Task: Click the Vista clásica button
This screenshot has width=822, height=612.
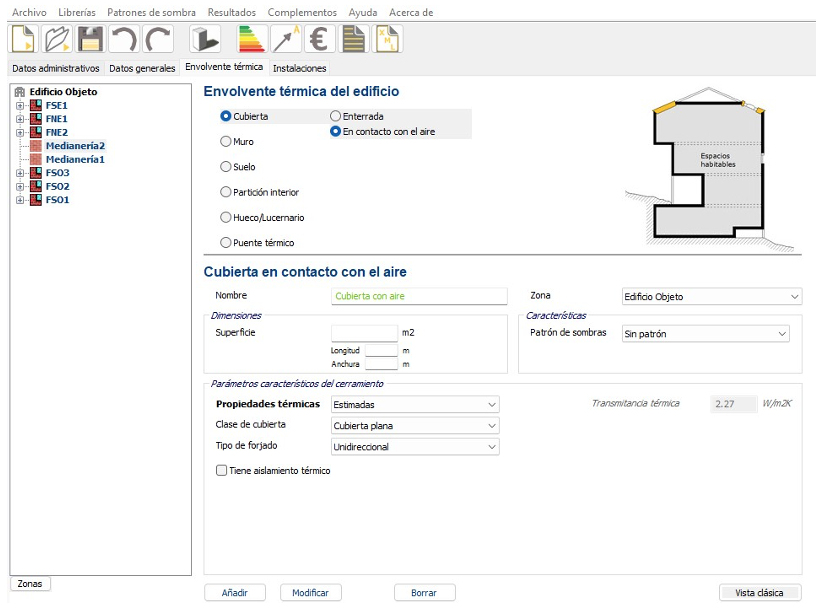Action: pos(759,593)
